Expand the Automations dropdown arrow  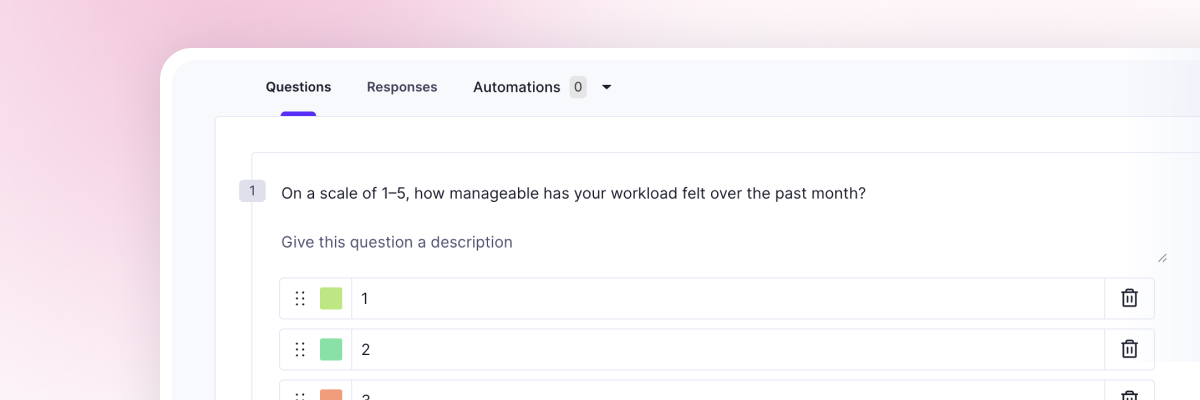click(606, 87)
